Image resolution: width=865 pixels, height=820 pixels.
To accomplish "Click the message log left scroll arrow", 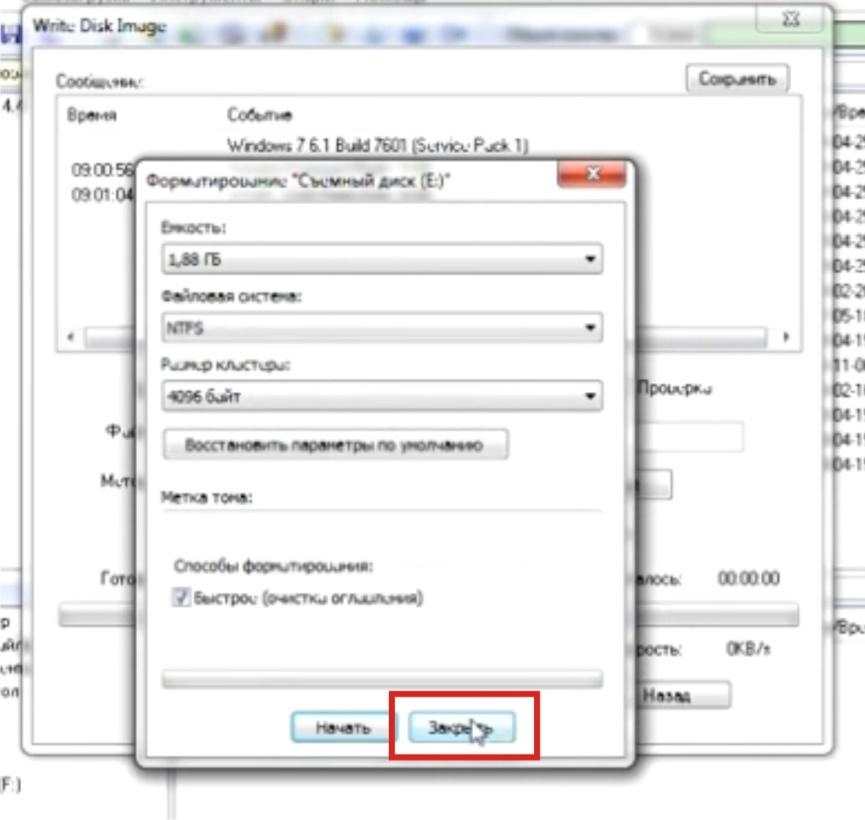I will coord(69,337).
